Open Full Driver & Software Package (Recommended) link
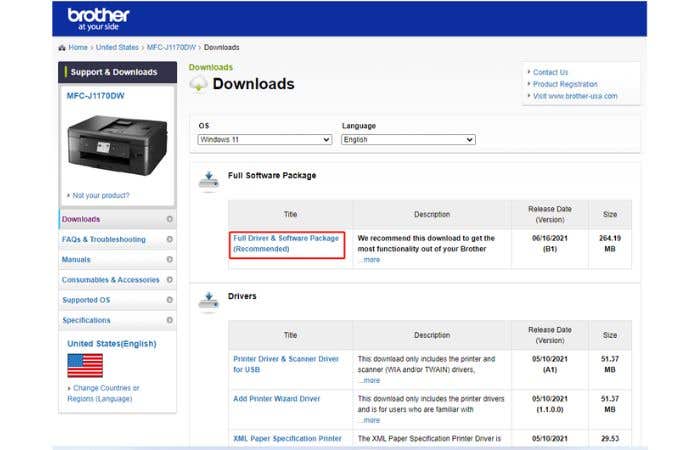700x450 pixels. pyautogui.click(x=286, y=244)
